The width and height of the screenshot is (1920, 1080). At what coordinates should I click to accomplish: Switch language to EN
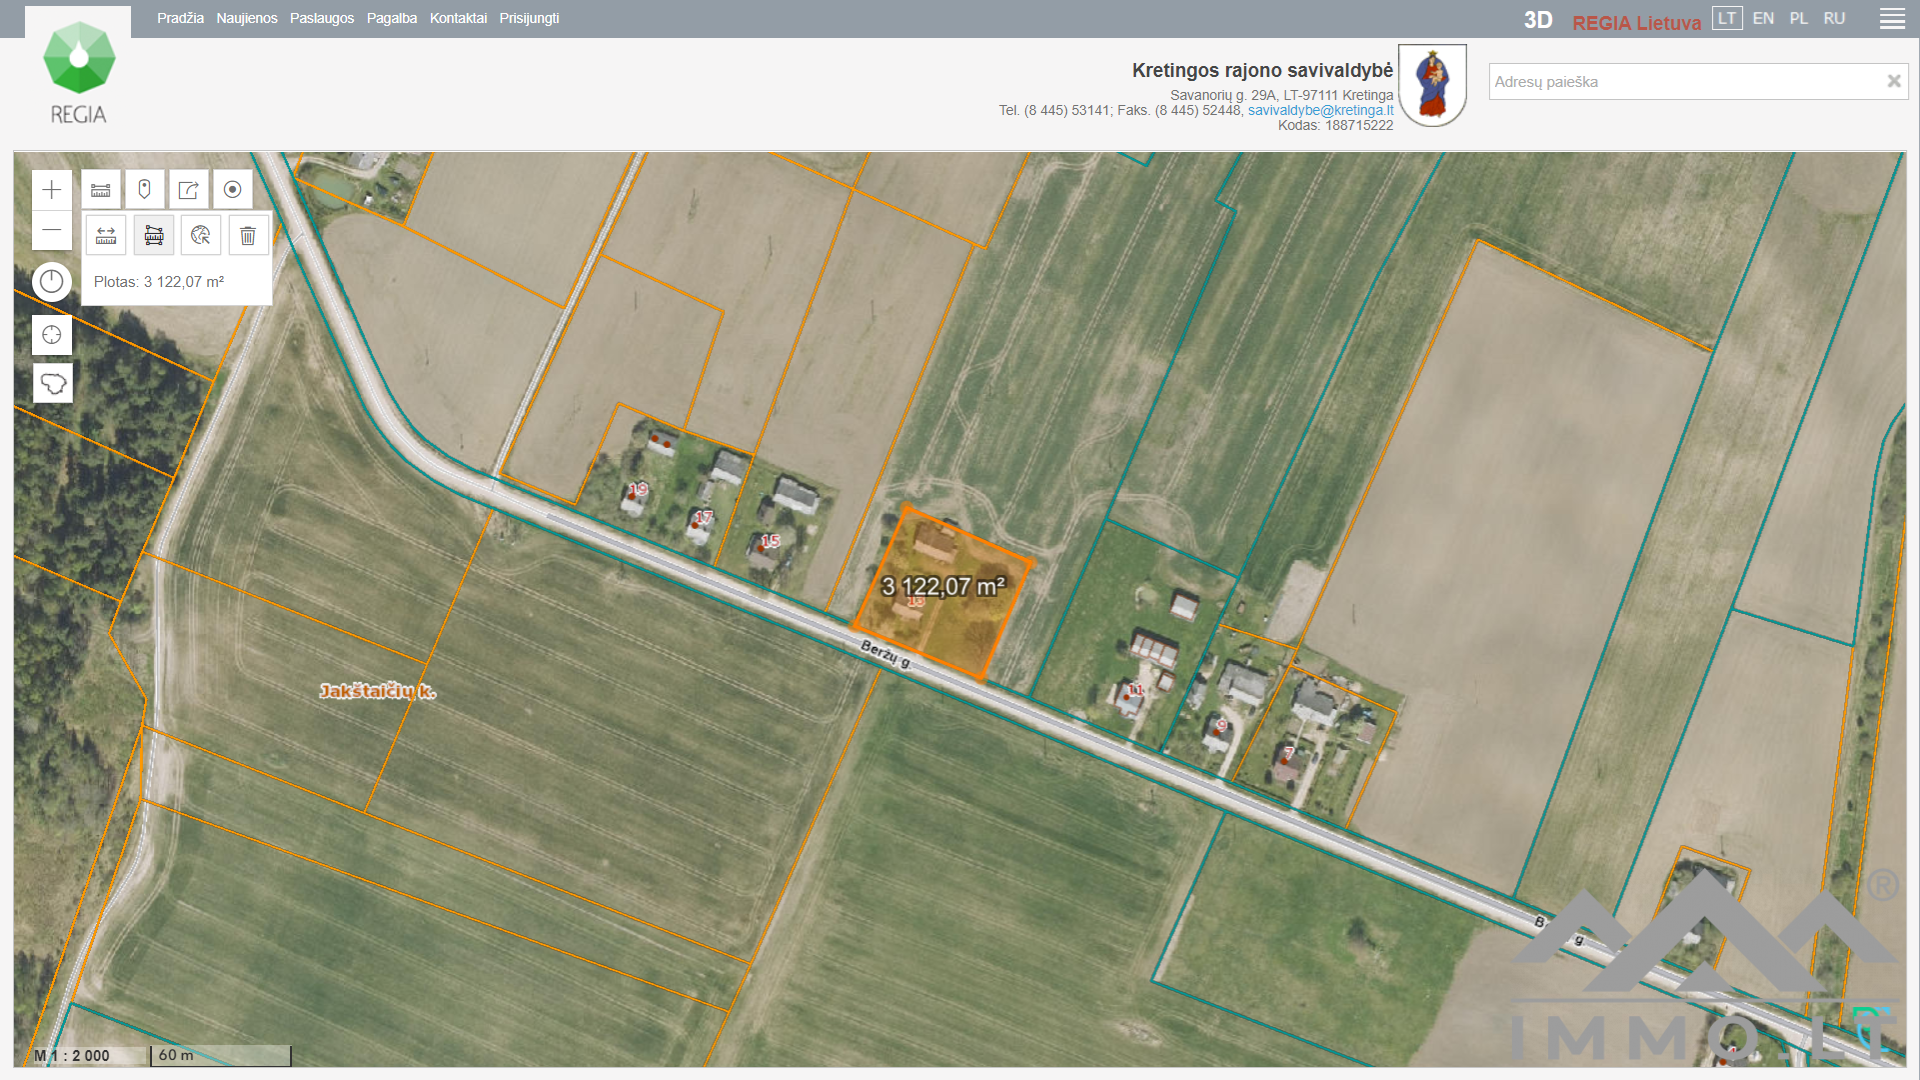click(x=1763, y=18)
